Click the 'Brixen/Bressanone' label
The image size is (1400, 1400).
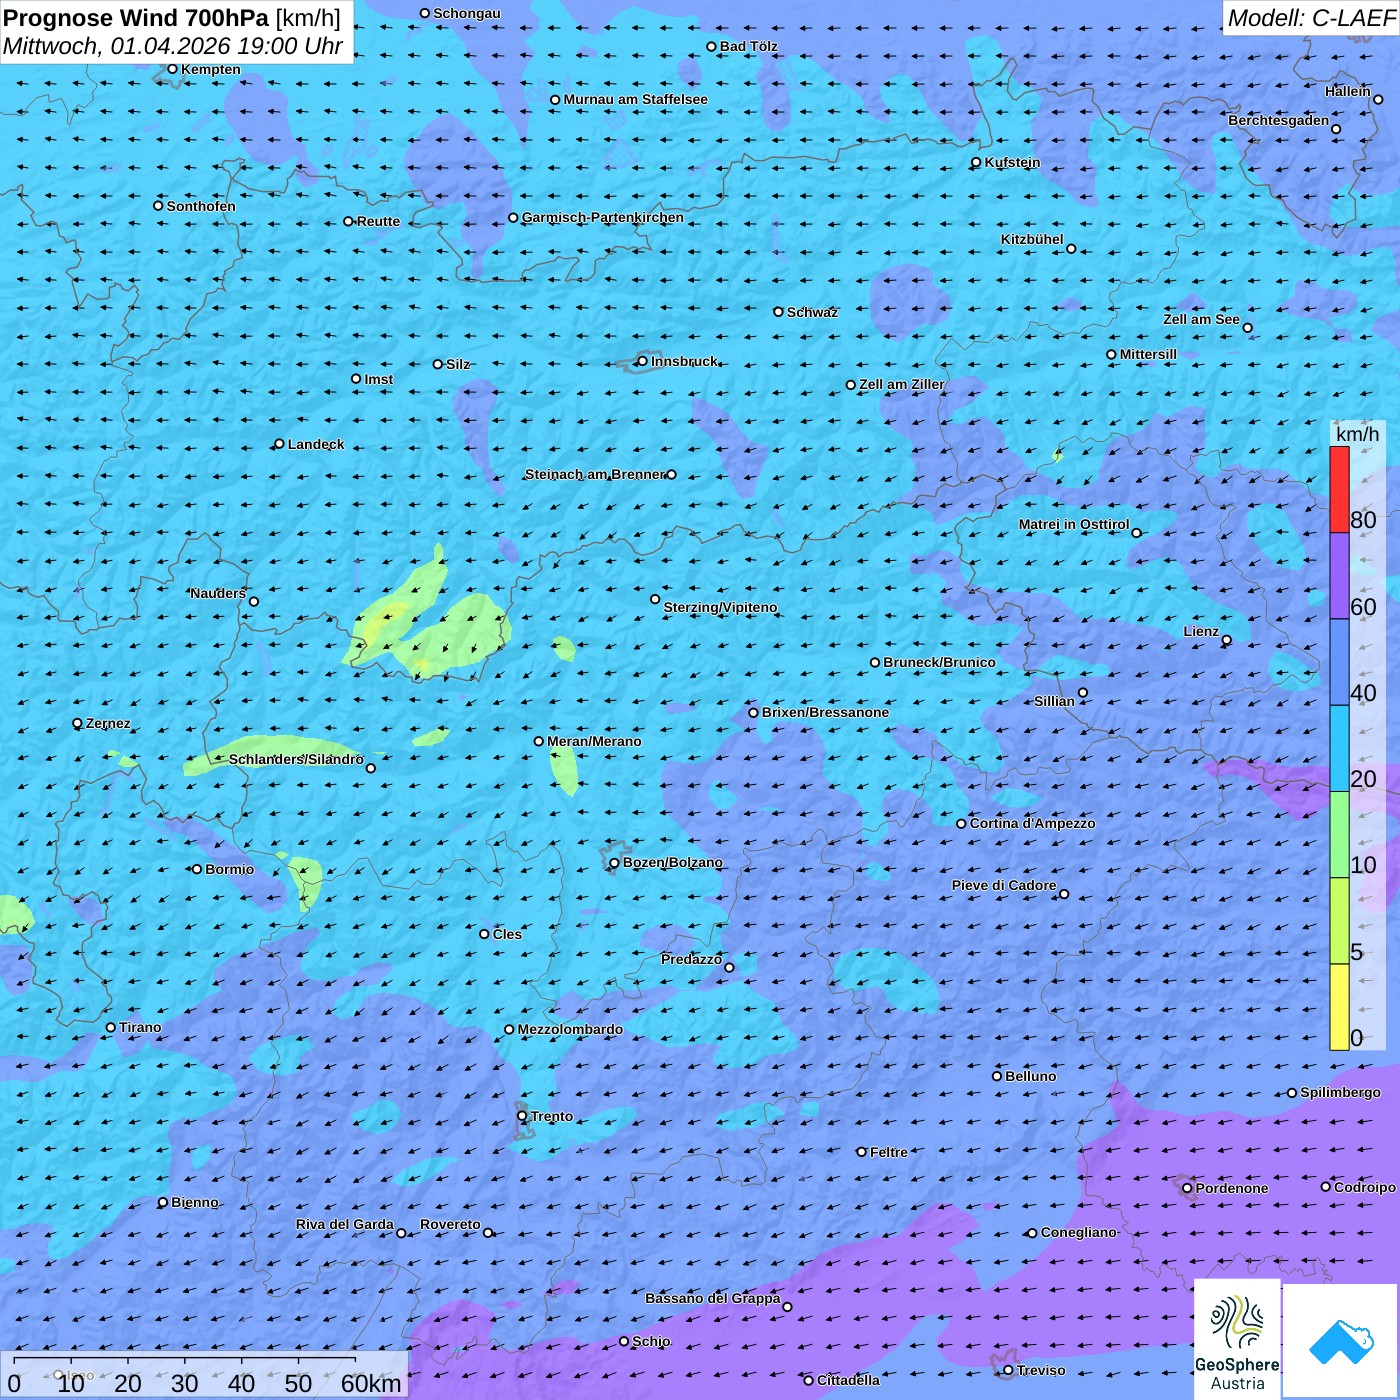click(825, 712)
